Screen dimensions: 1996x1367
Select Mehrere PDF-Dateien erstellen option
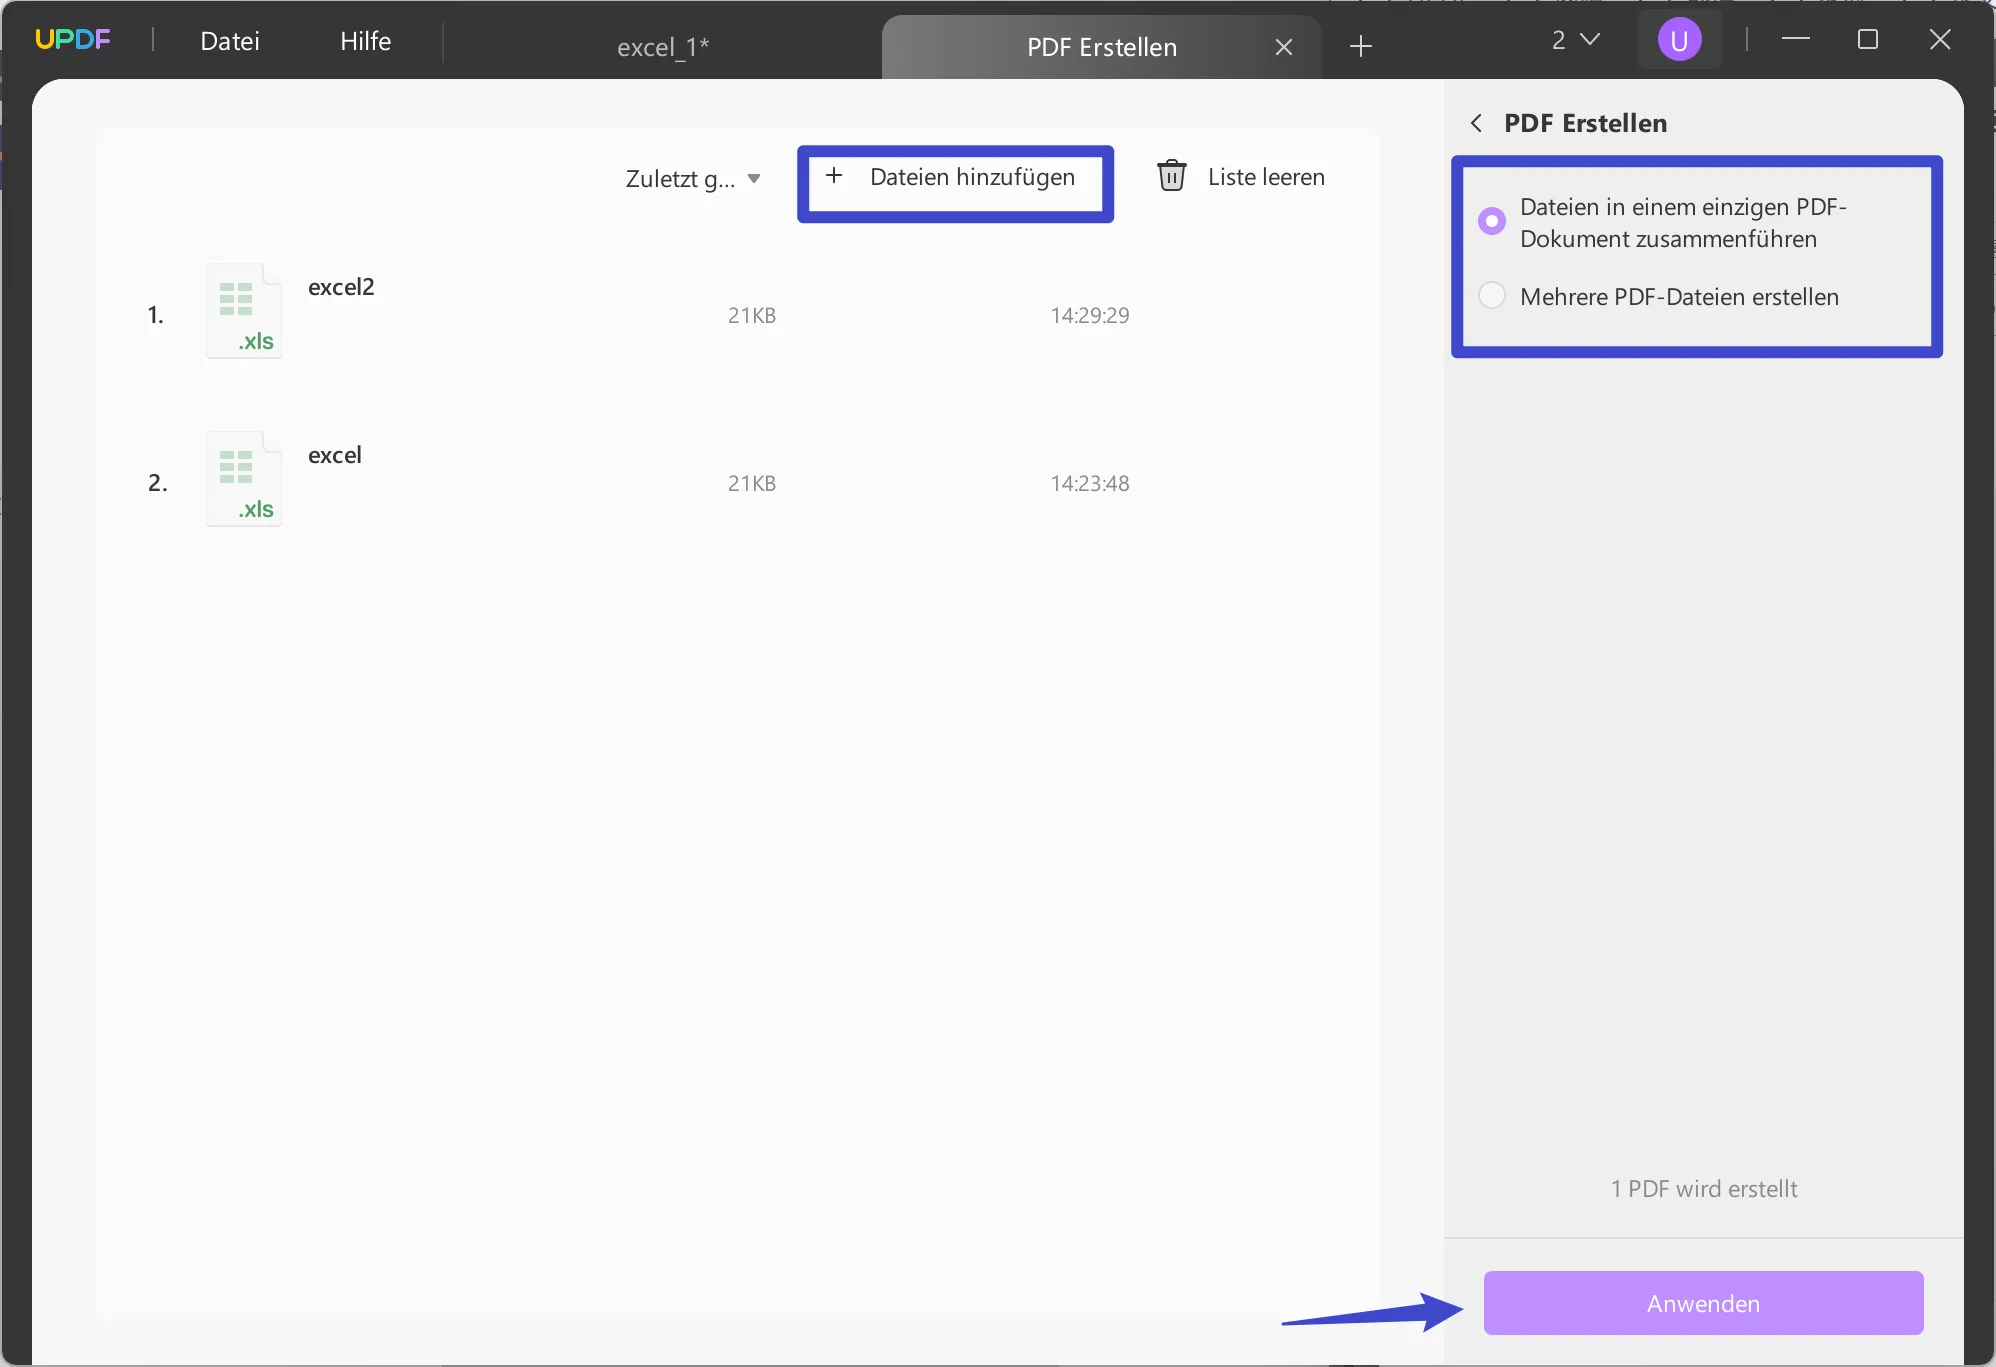pos(1492,296)
